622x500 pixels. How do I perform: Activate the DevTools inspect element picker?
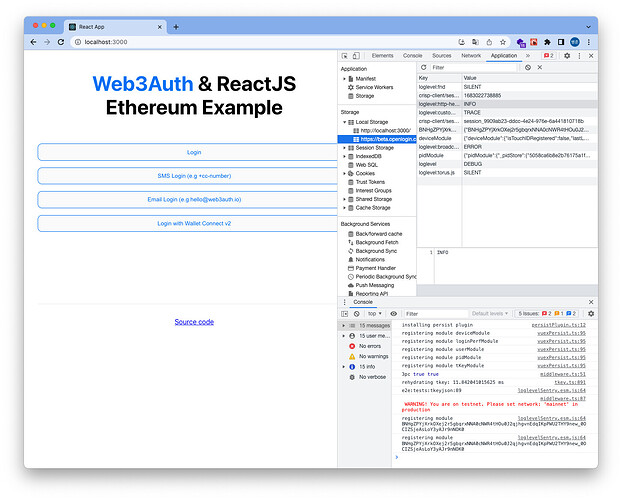[x=344, y=56]
